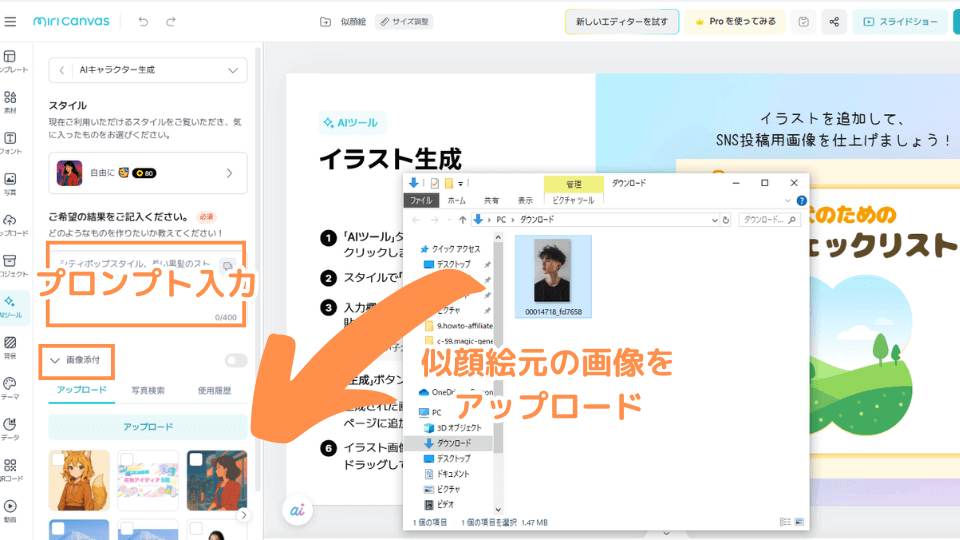Switch to the 使用履歴 tab
This screenshot has height=540, width=960.
pyautogui.click(x=214, y=391)
